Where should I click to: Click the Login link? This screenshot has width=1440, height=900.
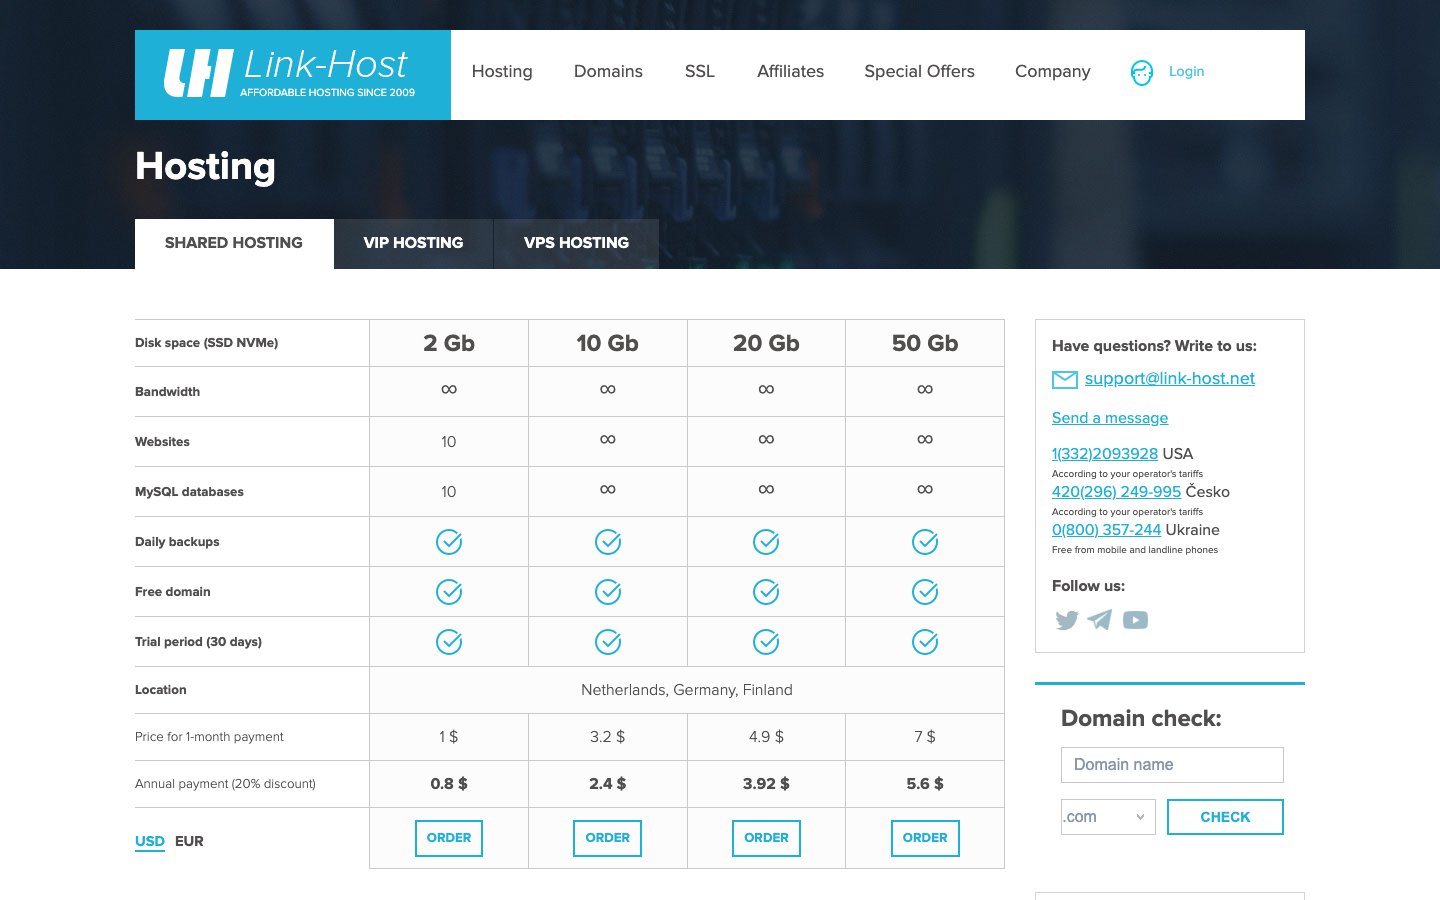point(1186,72)
